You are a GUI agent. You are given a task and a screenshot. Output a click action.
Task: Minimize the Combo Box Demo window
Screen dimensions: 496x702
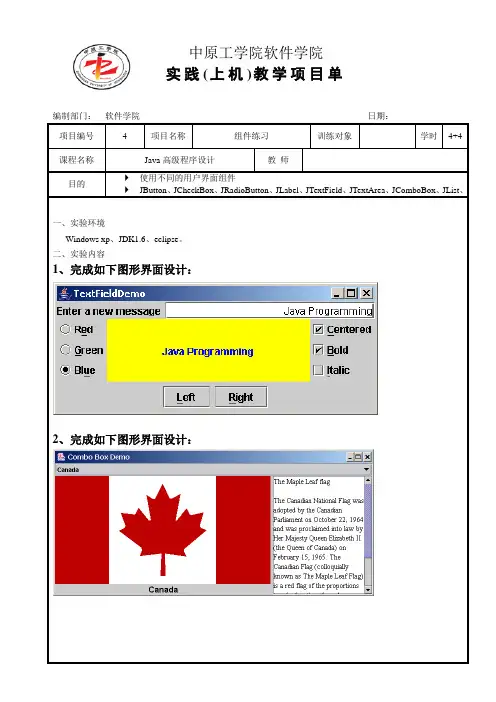point(350,457)
